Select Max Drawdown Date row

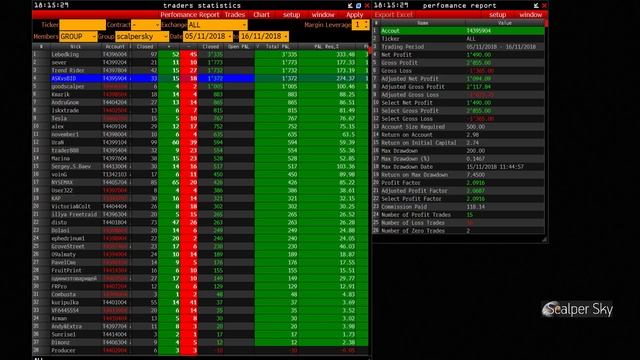point(458,167)
